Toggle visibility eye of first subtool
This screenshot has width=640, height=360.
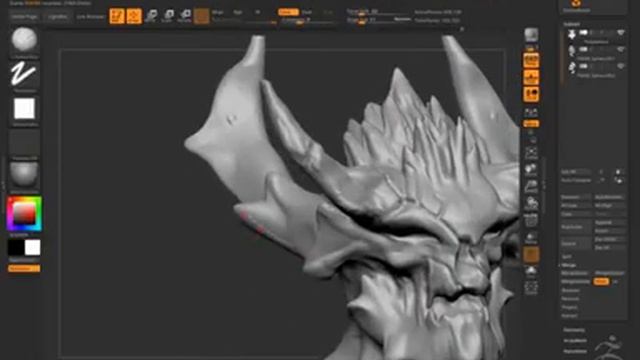[x=620, y=33]
